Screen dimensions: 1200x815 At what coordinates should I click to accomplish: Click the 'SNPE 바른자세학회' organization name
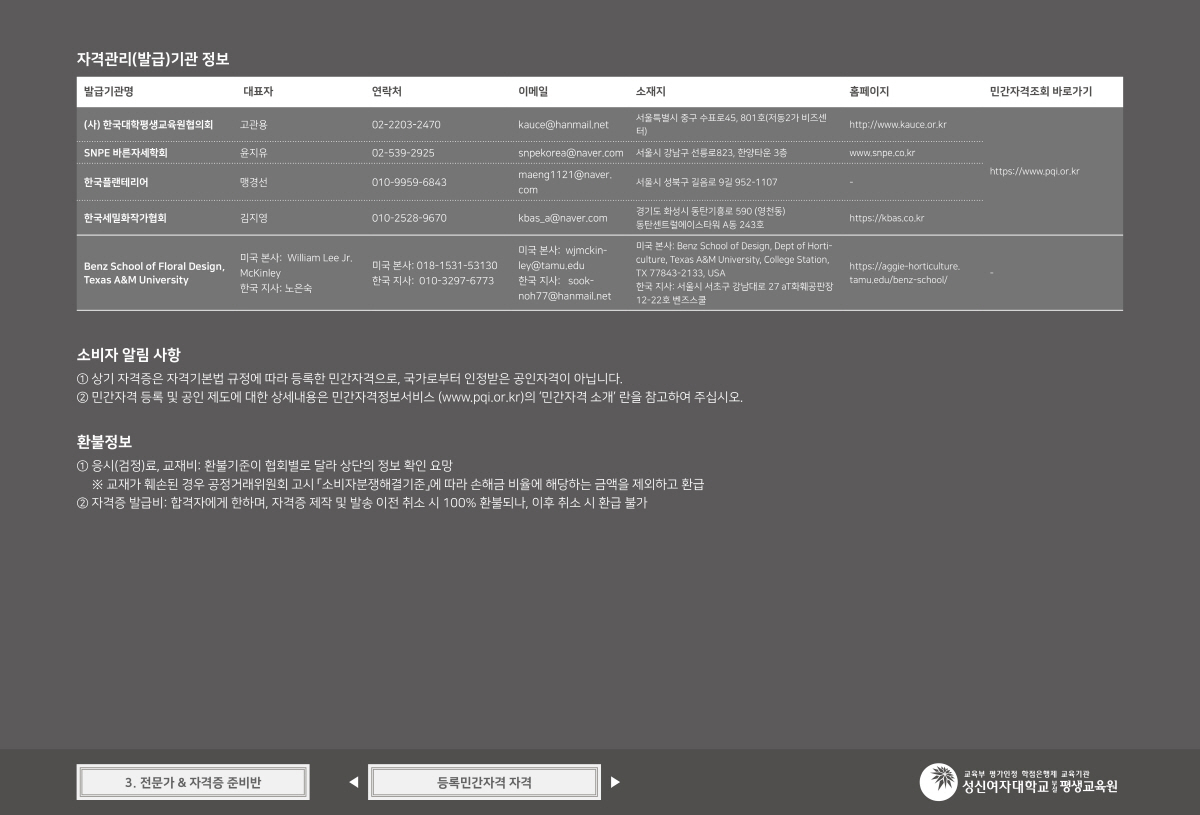pos(126,153)
